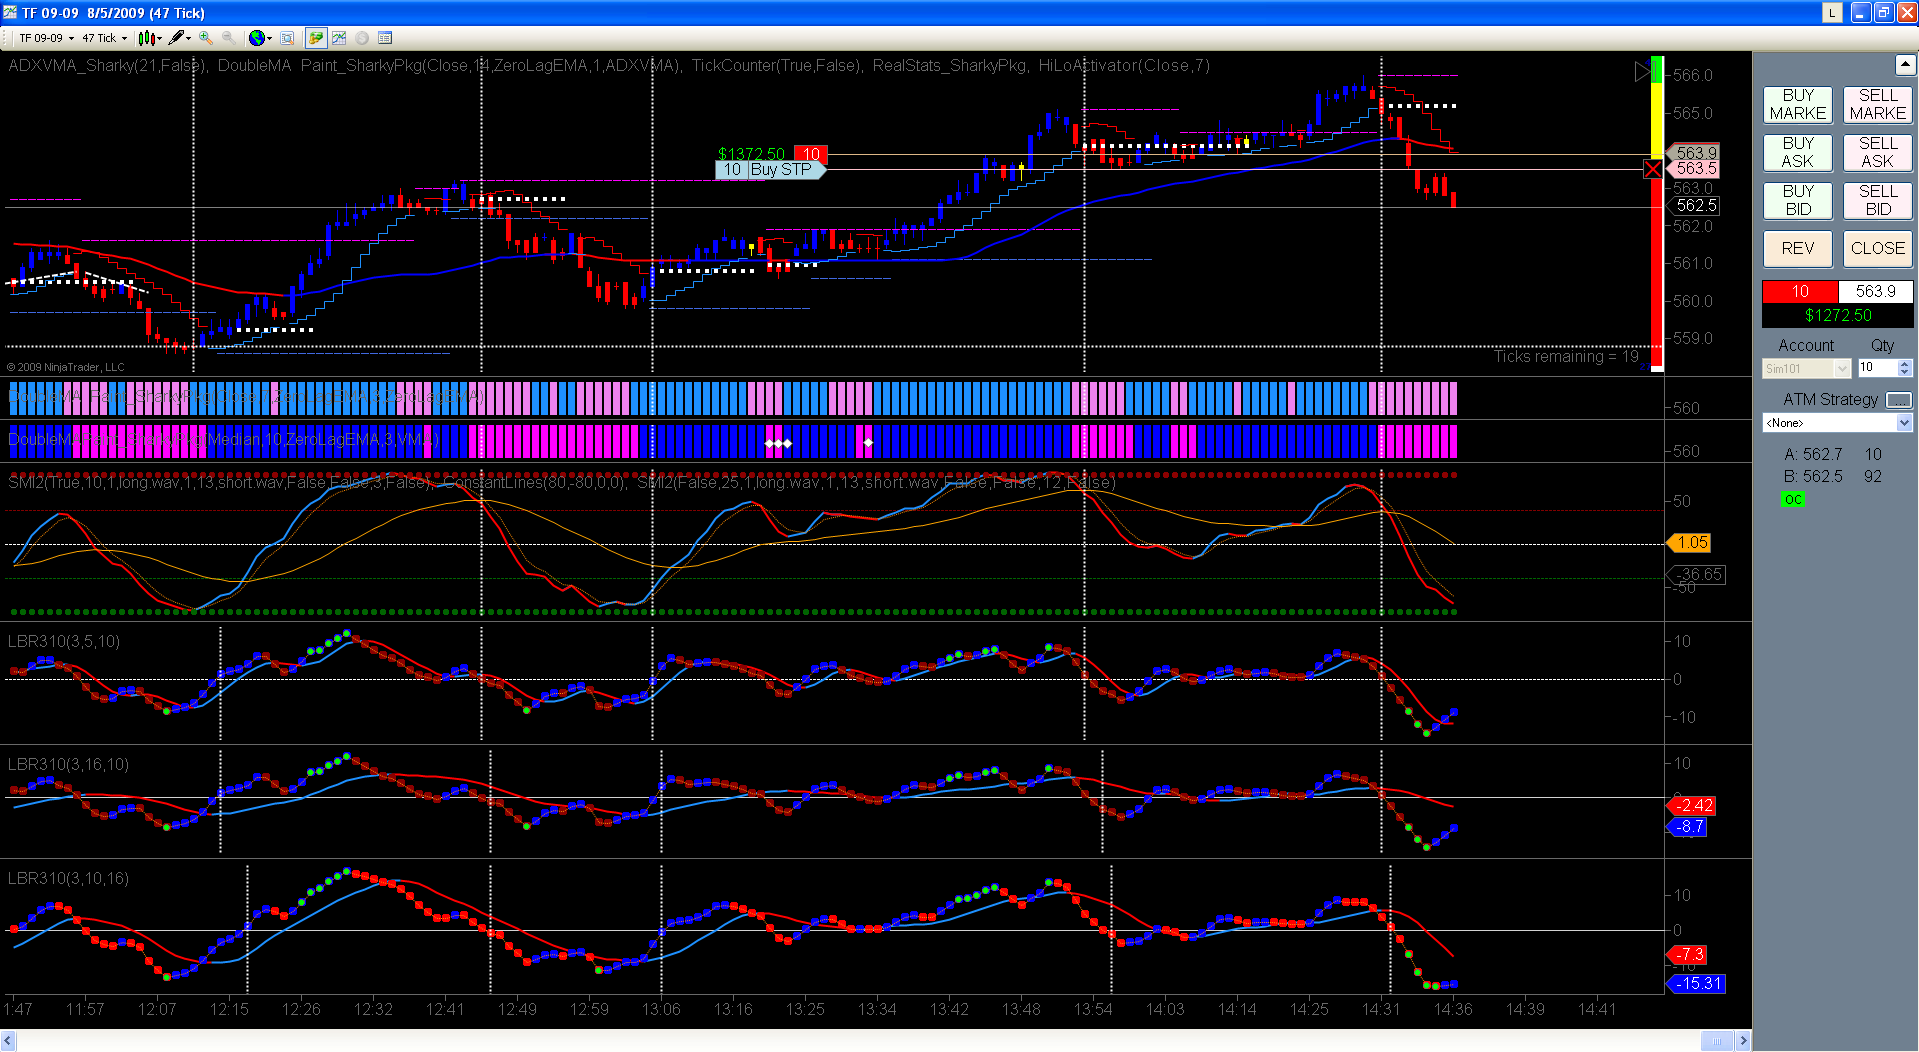Image resolution: width=1919 pixels, height=1052 pixels.
Task: Open the candlestick chart style menu
Action: (x=150, y=38)
